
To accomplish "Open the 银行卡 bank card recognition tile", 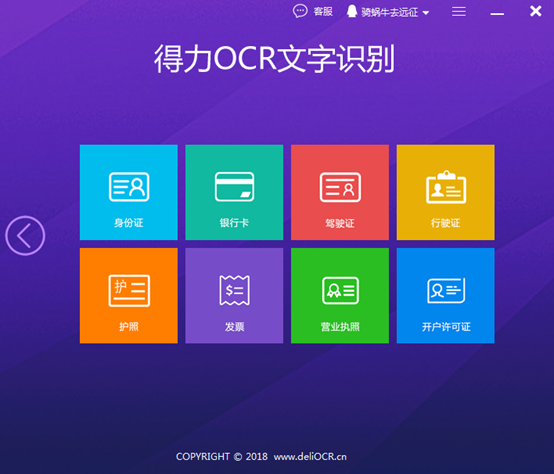I will coord(234,192).
